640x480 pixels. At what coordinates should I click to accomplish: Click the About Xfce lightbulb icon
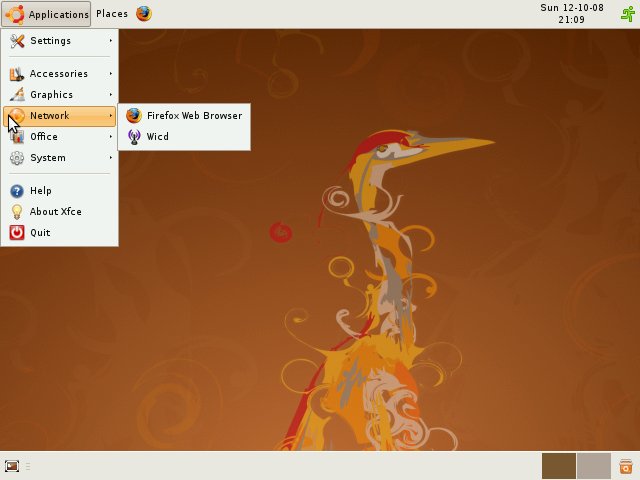click(x=17, y=212)
